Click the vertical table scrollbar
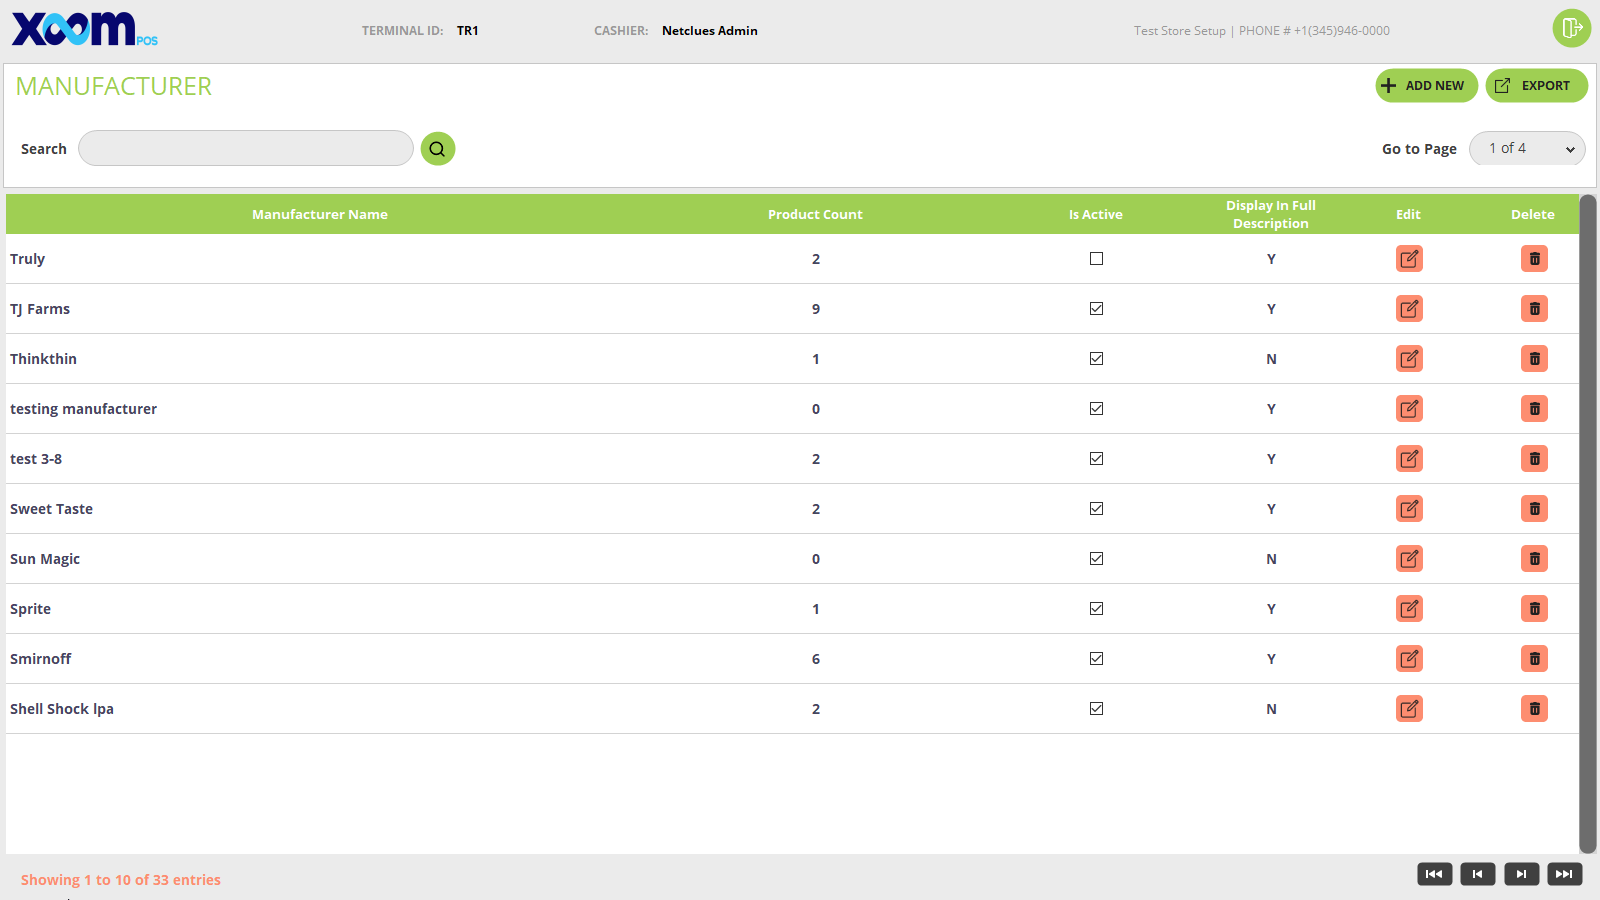 click(1587, 520)
